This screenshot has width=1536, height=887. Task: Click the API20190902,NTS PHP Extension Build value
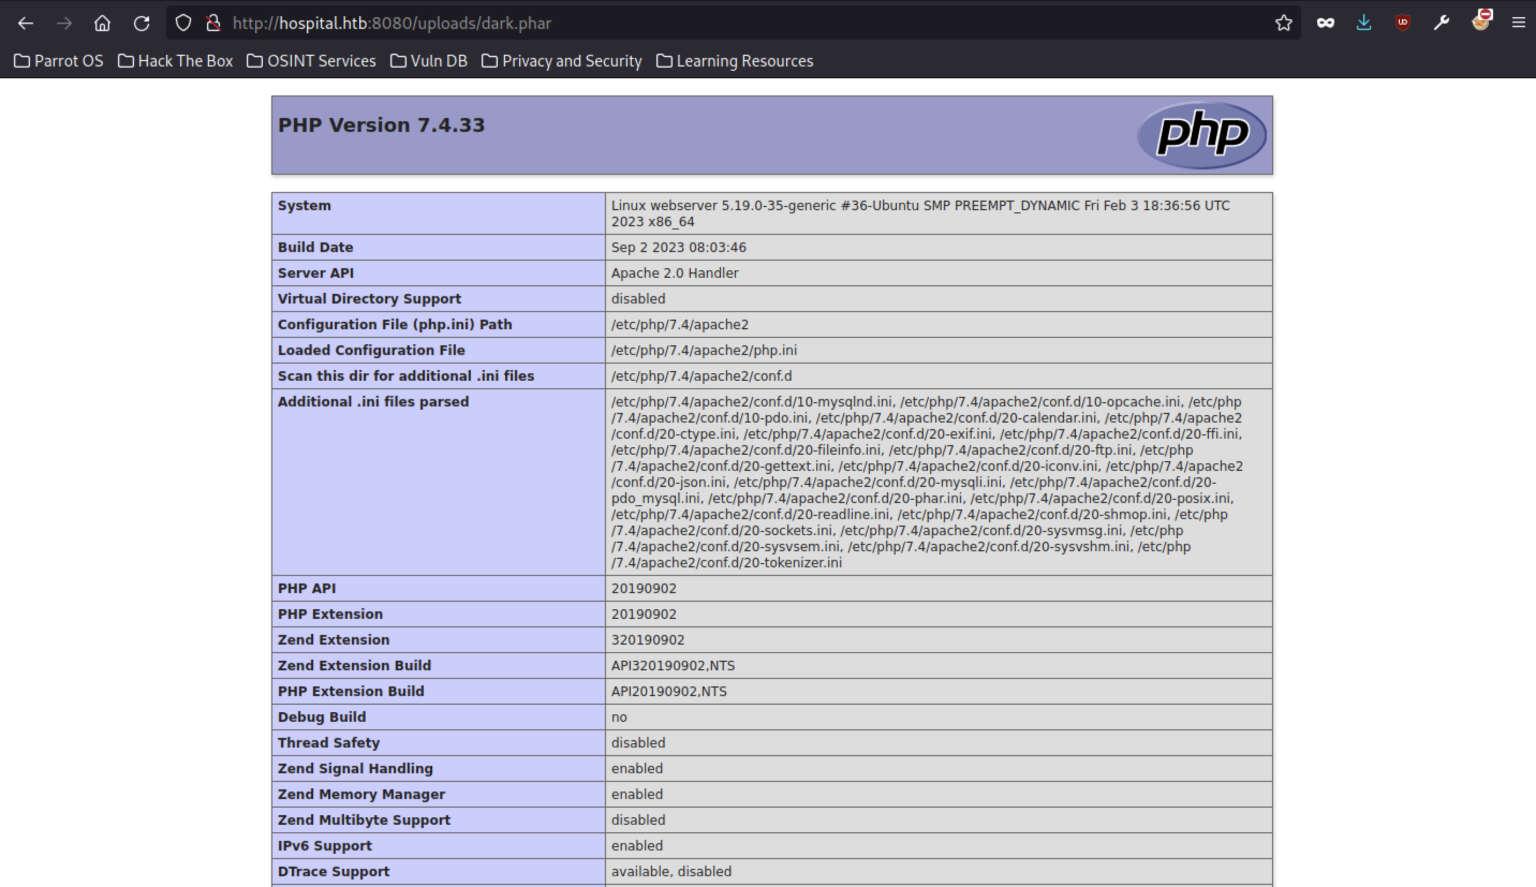point(669,692)
